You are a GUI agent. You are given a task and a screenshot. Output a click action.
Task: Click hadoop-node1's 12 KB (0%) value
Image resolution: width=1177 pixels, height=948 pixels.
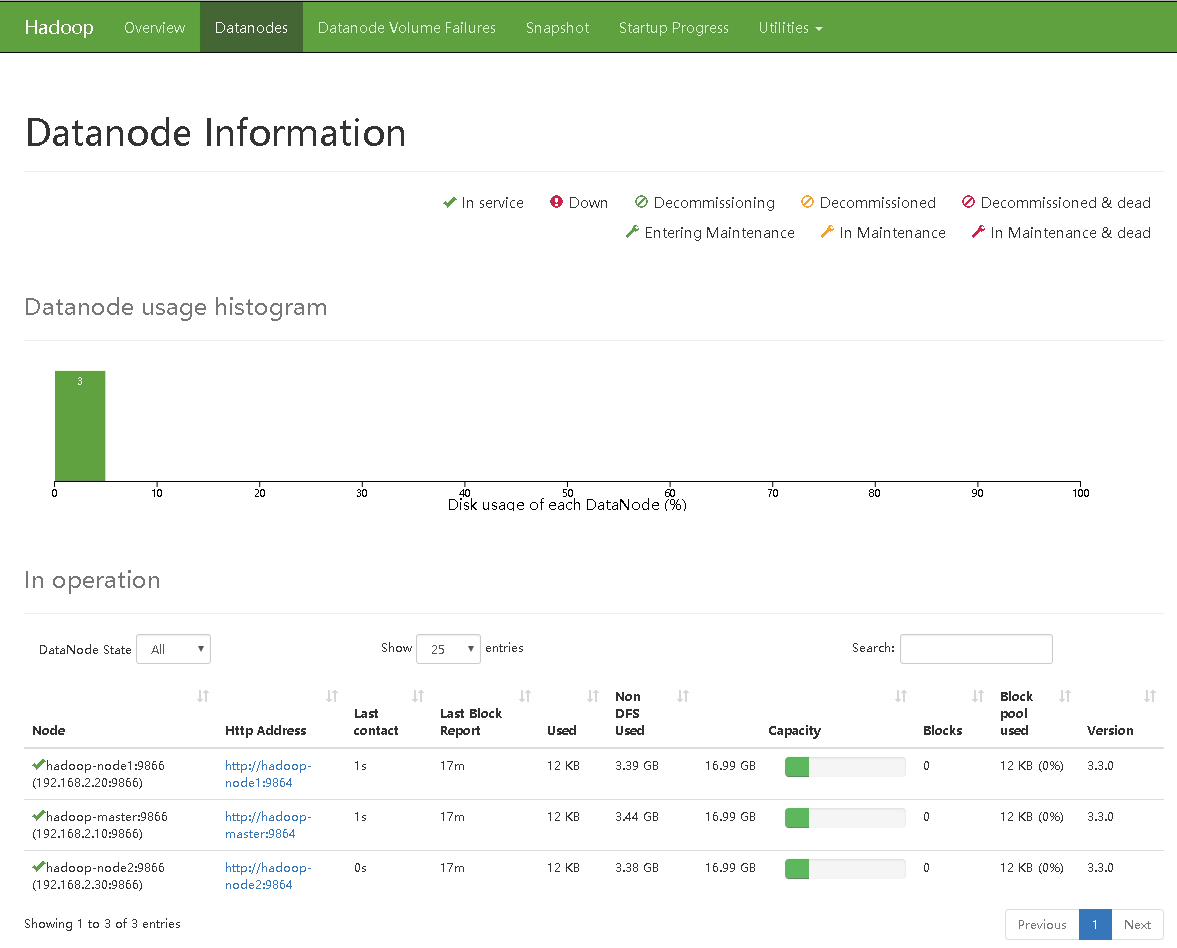point(1031,766)
